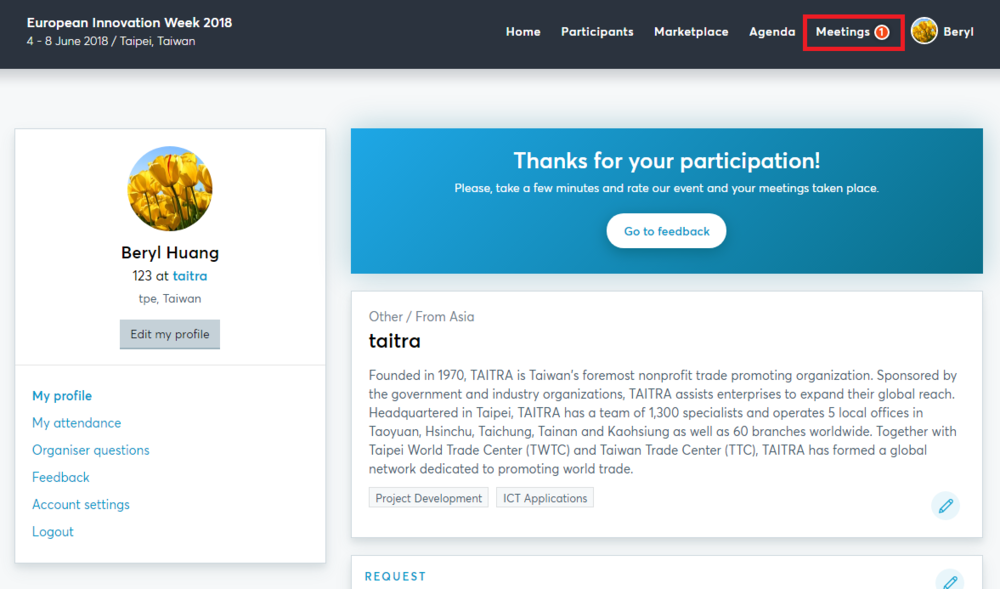Open the Beryl user menu
Viewport: 1000px width, 589px height.
click(x=958, y=32)
